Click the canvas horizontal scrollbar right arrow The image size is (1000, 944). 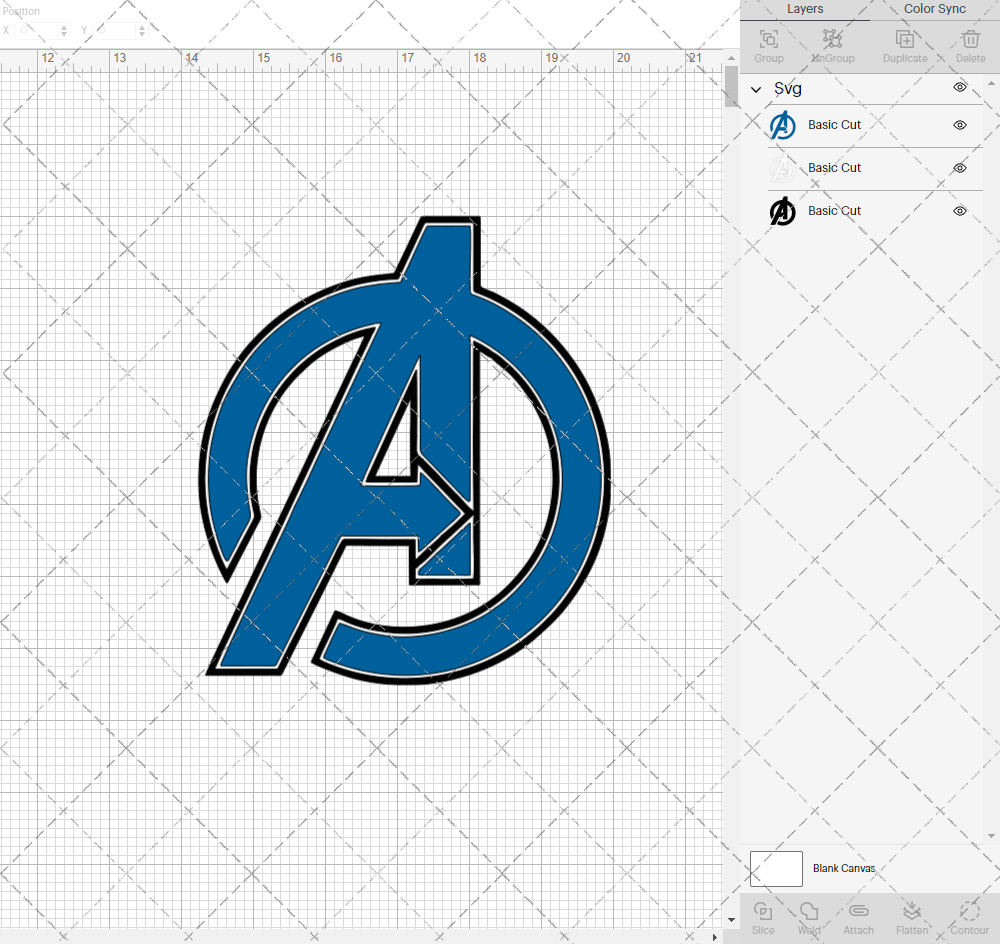tap(714, 937)
